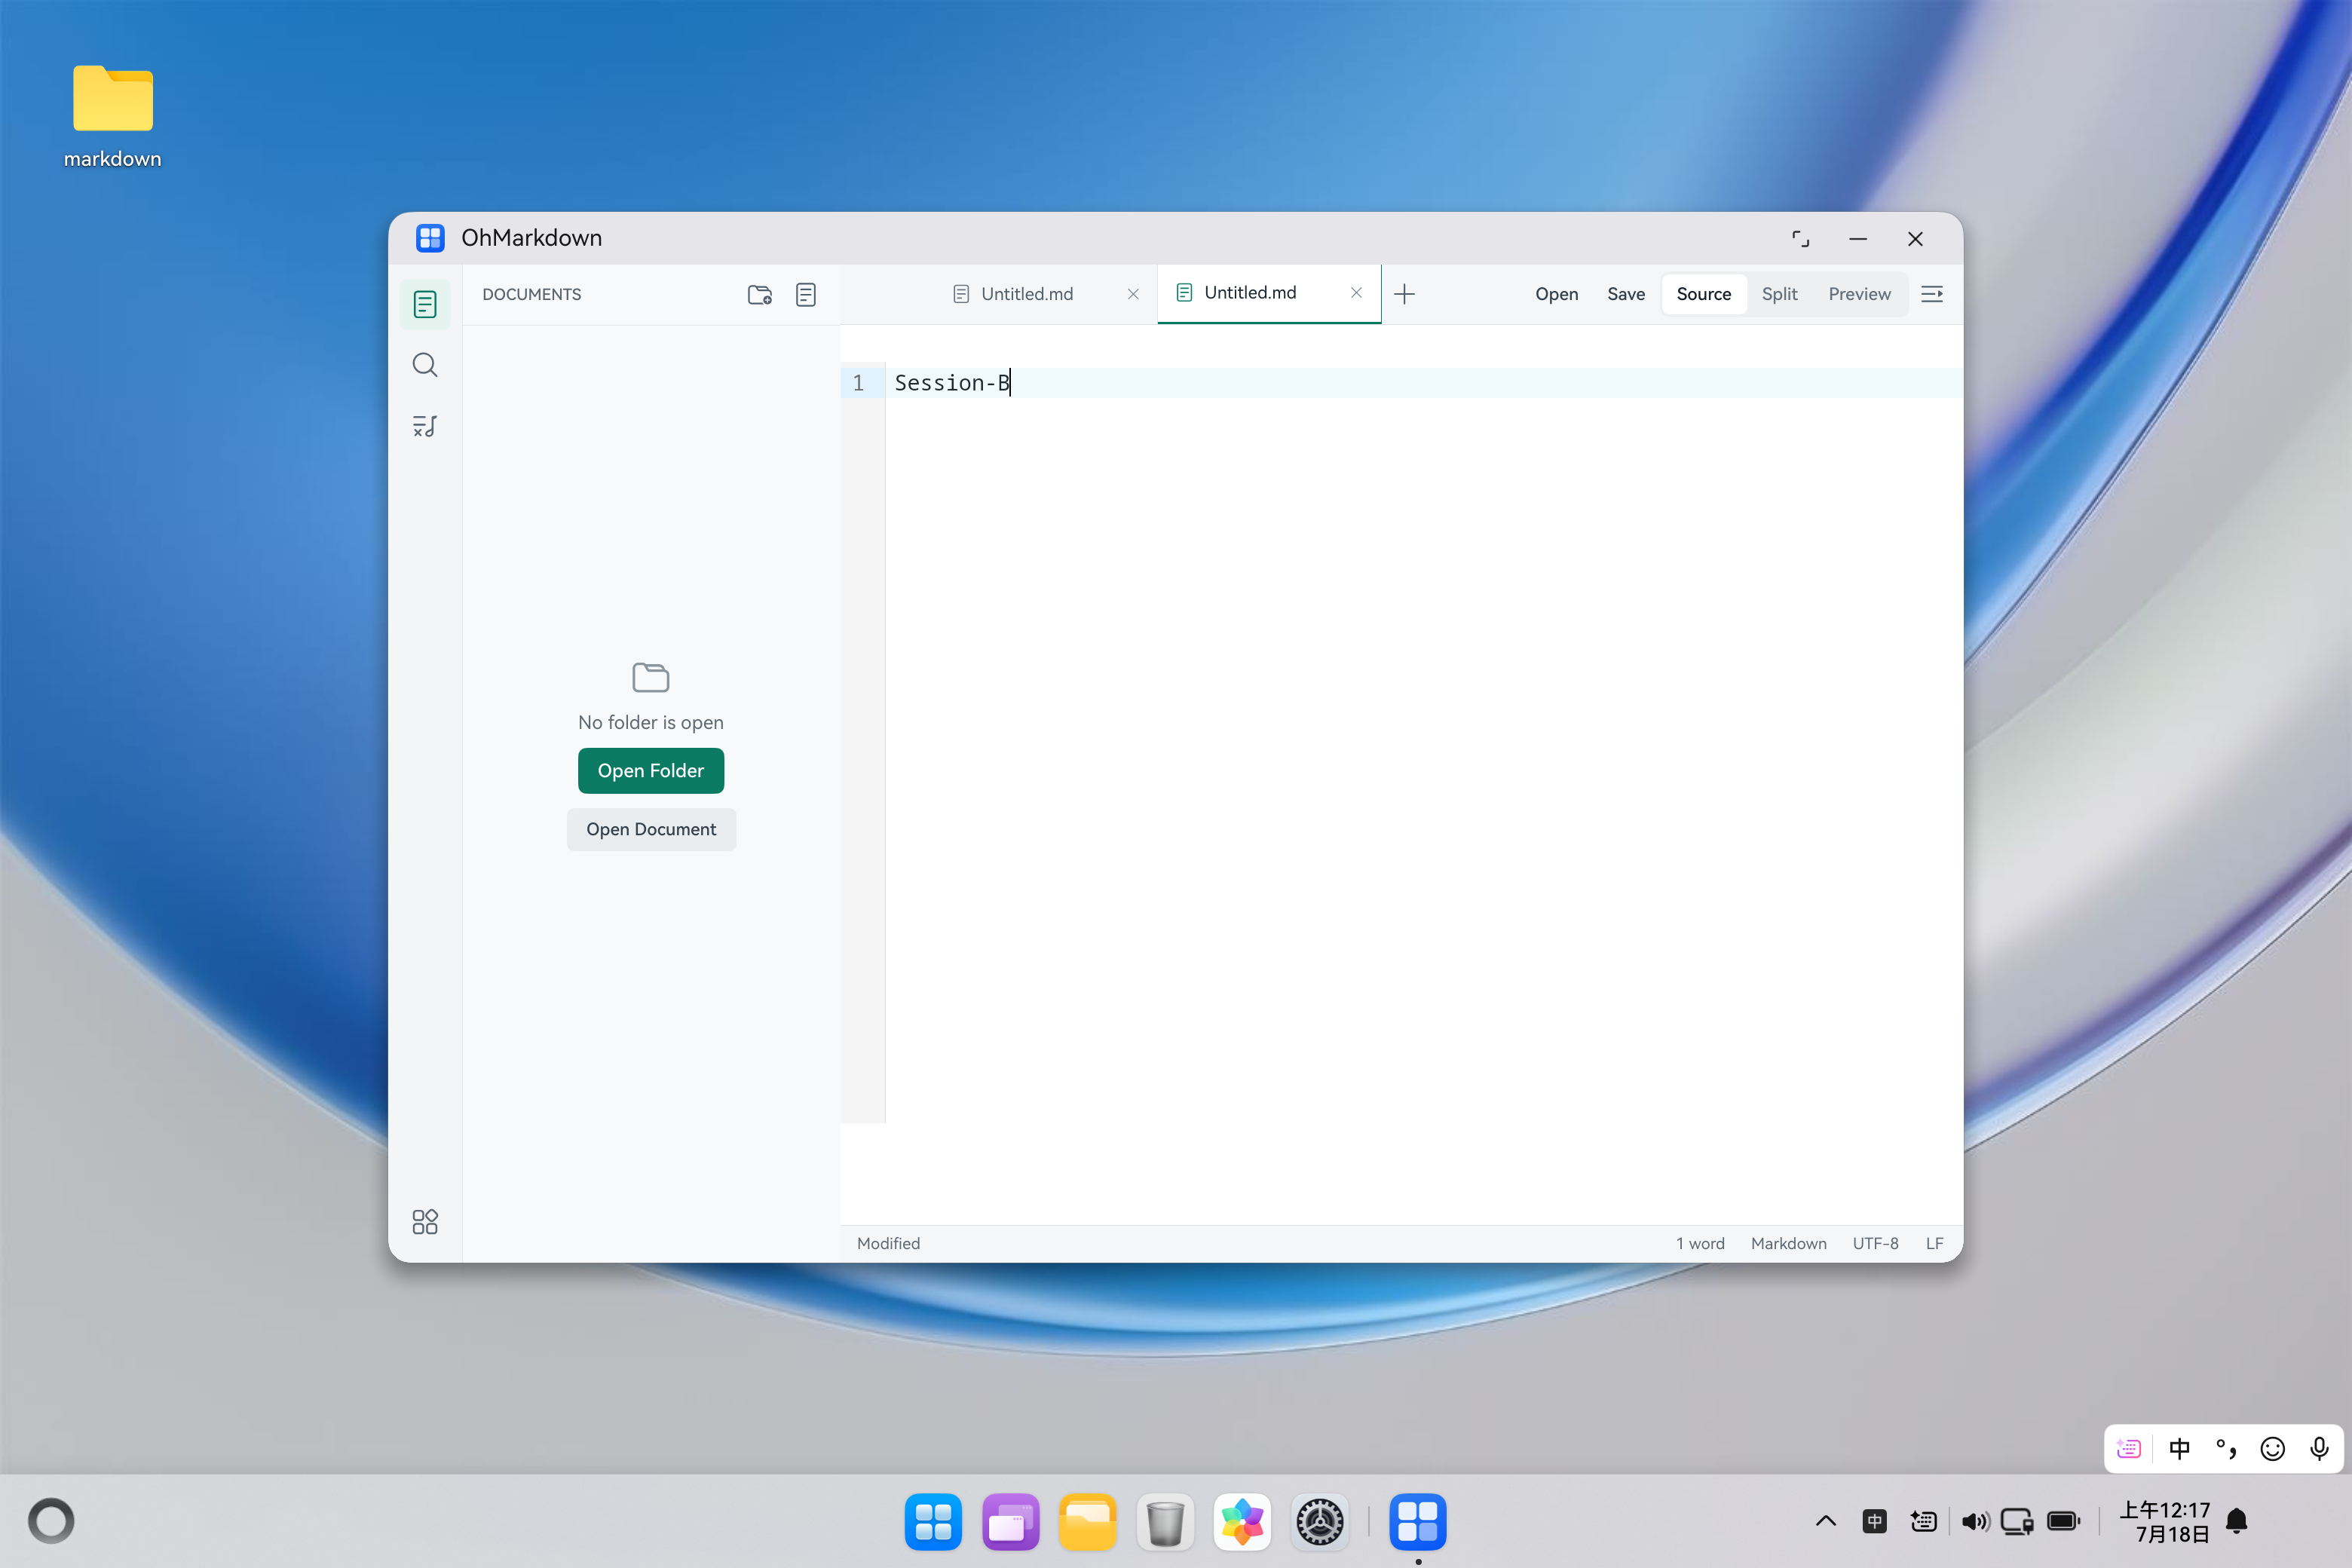
Task: Click the IME keyboard icon in floating bar
Action: pos(2129,1449)
